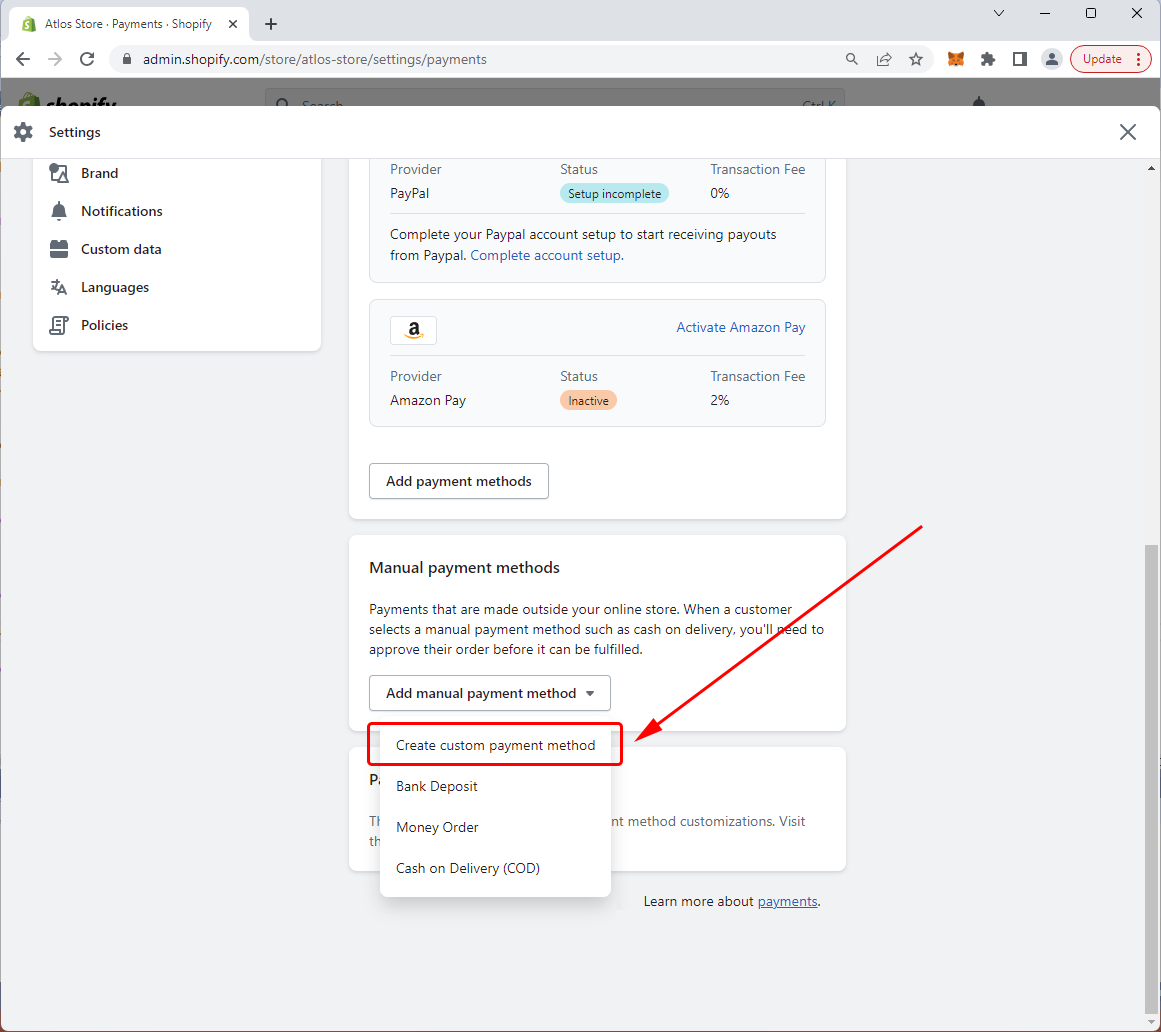Image resolution: width=1161 pixels, height=1032 pixels.
Task: Click the Chrome three-dot menu icon
Action: 1139,59
